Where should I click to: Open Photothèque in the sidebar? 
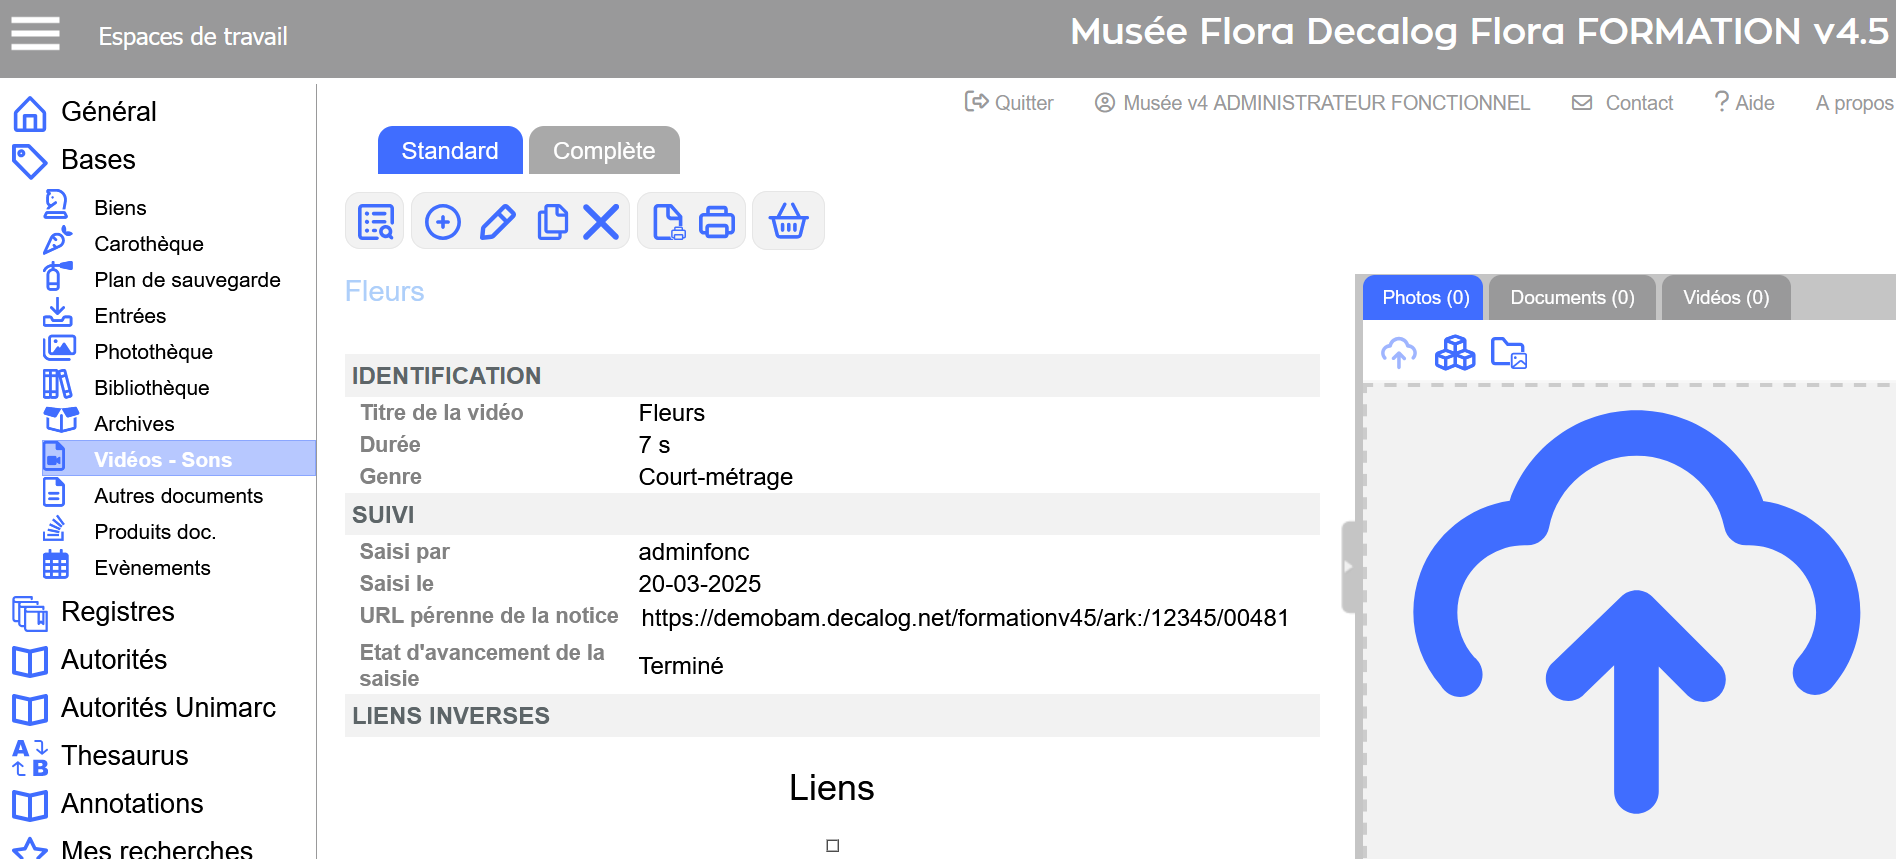coord(153,352)
